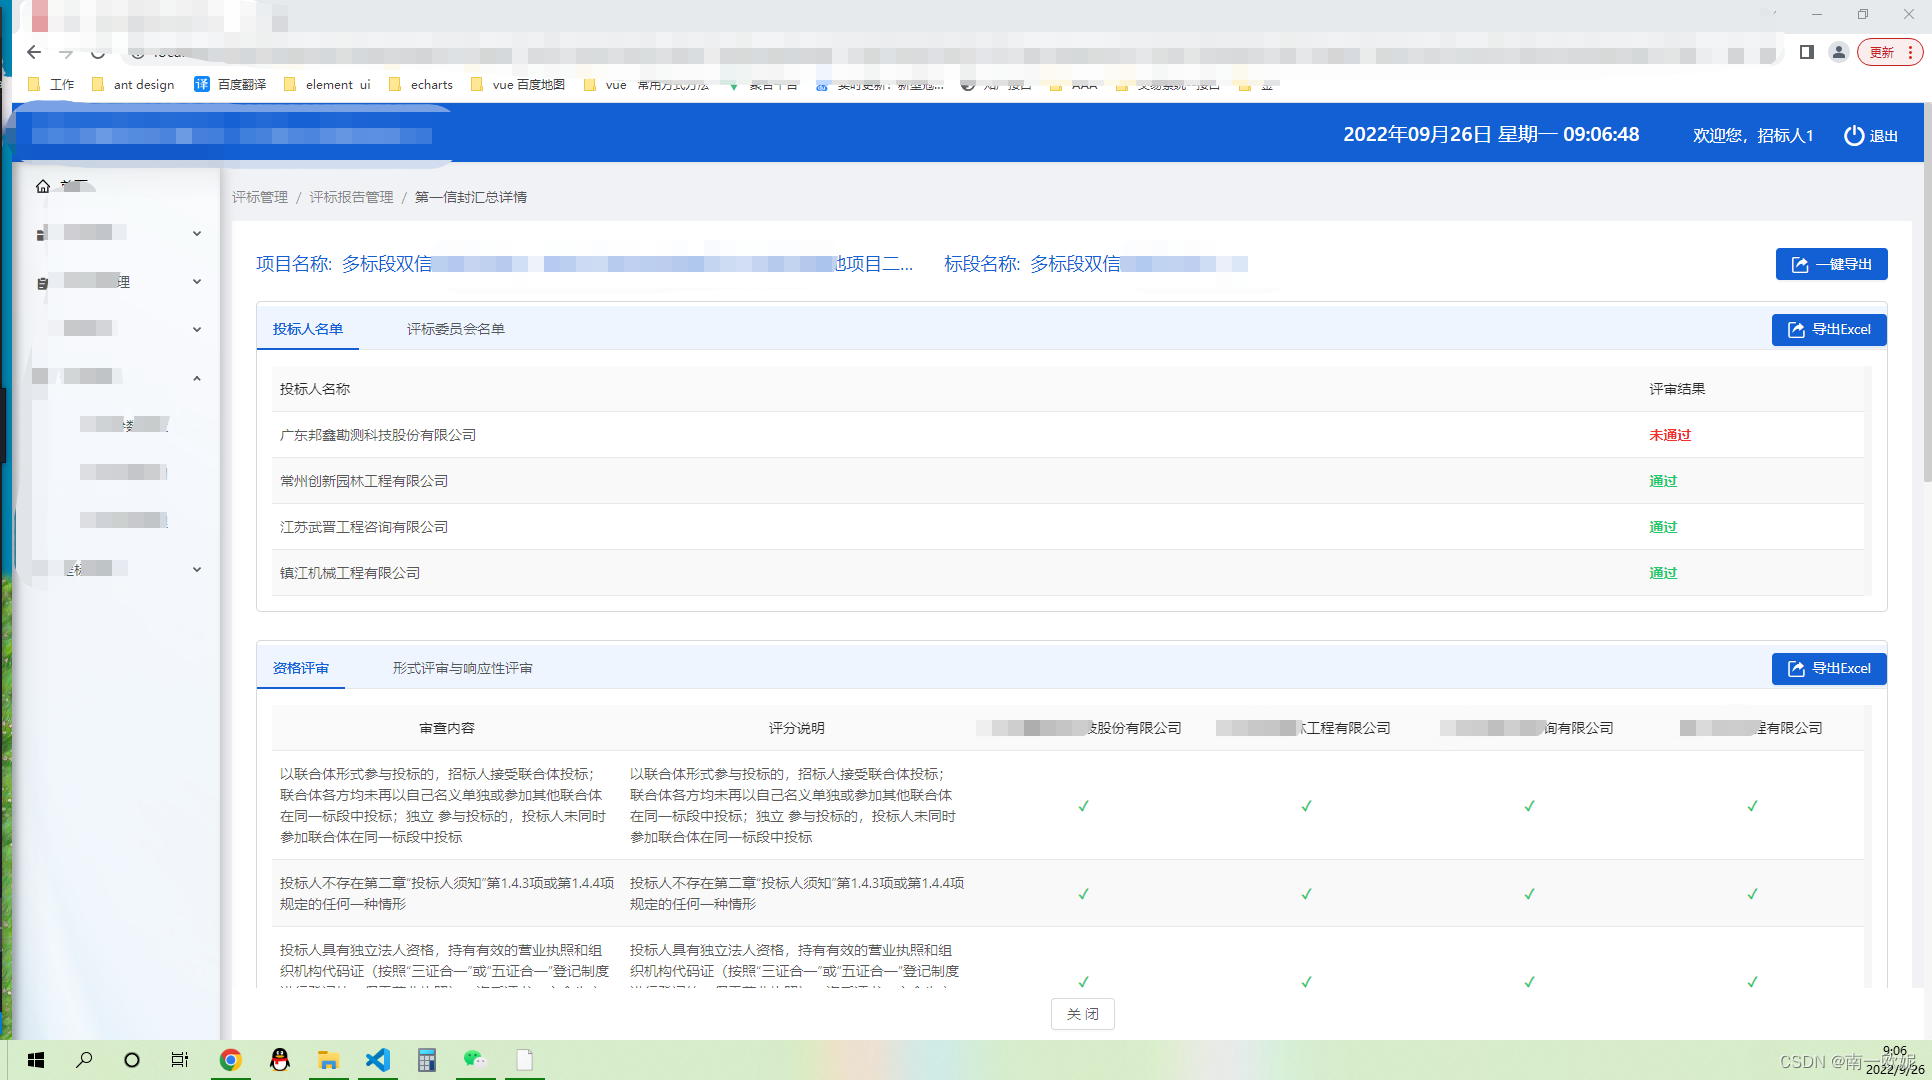
Task: Export bidder list via 导出Excel button
Action: pos(1829,329)
